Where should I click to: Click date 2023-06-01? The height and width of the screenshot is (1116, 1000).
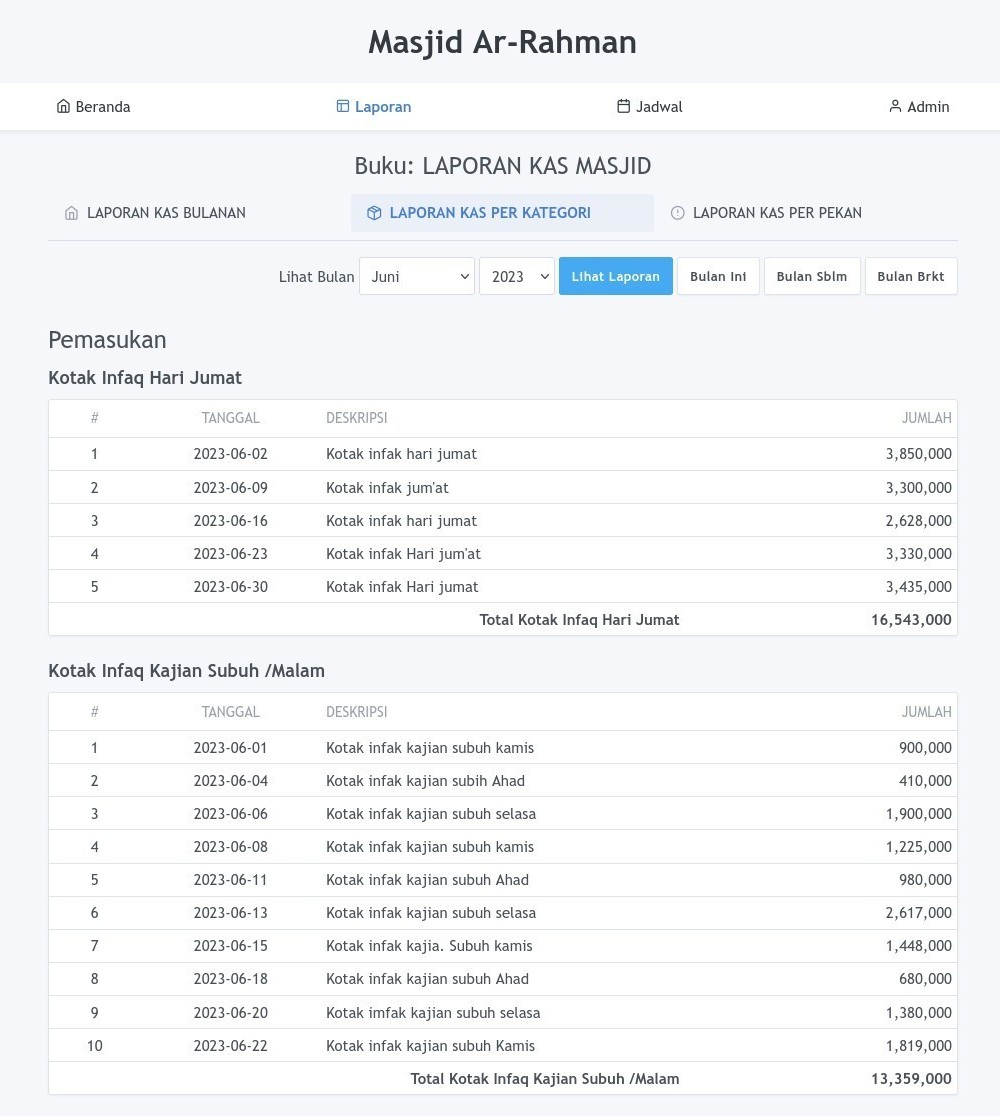tap(231, 748)
